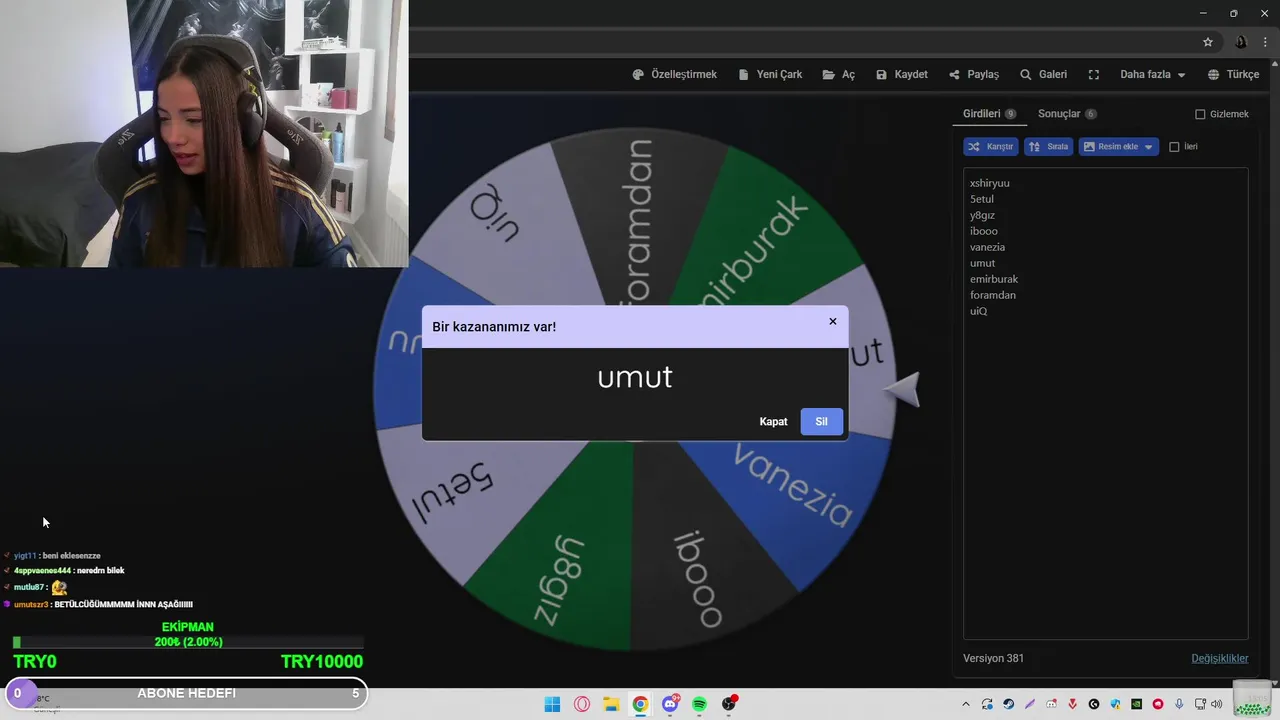Open the Resim ekle dropdown
The width and height of the screenshot is (1280, 720).
(x=1119, y=147)
